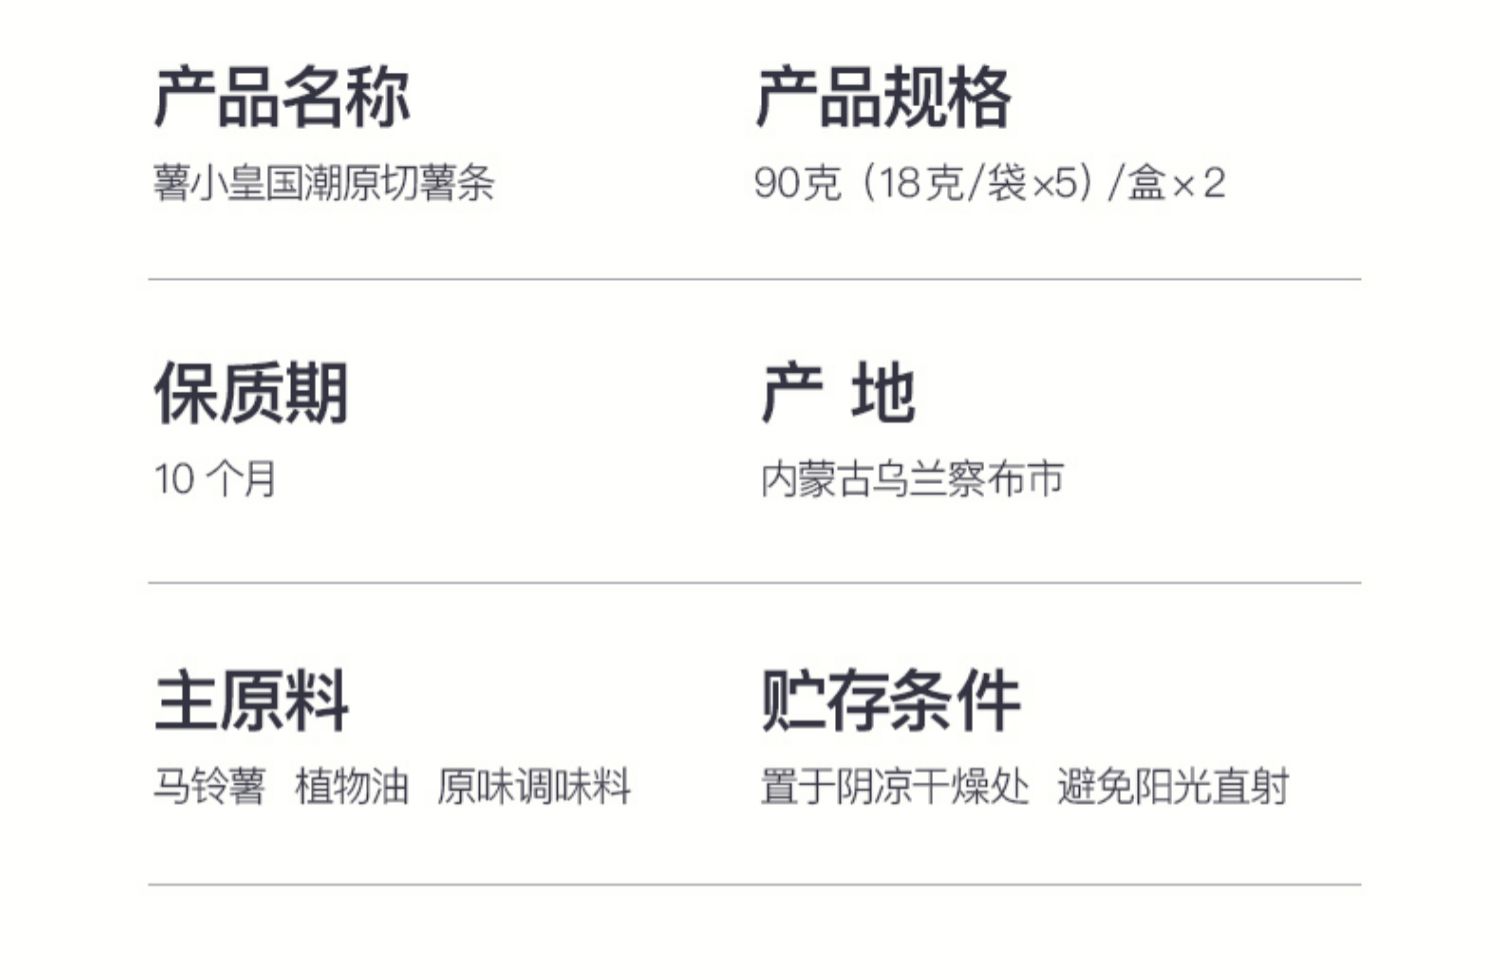
Task: Click the 产品规格 heading
Action: (x=883, y=98)
